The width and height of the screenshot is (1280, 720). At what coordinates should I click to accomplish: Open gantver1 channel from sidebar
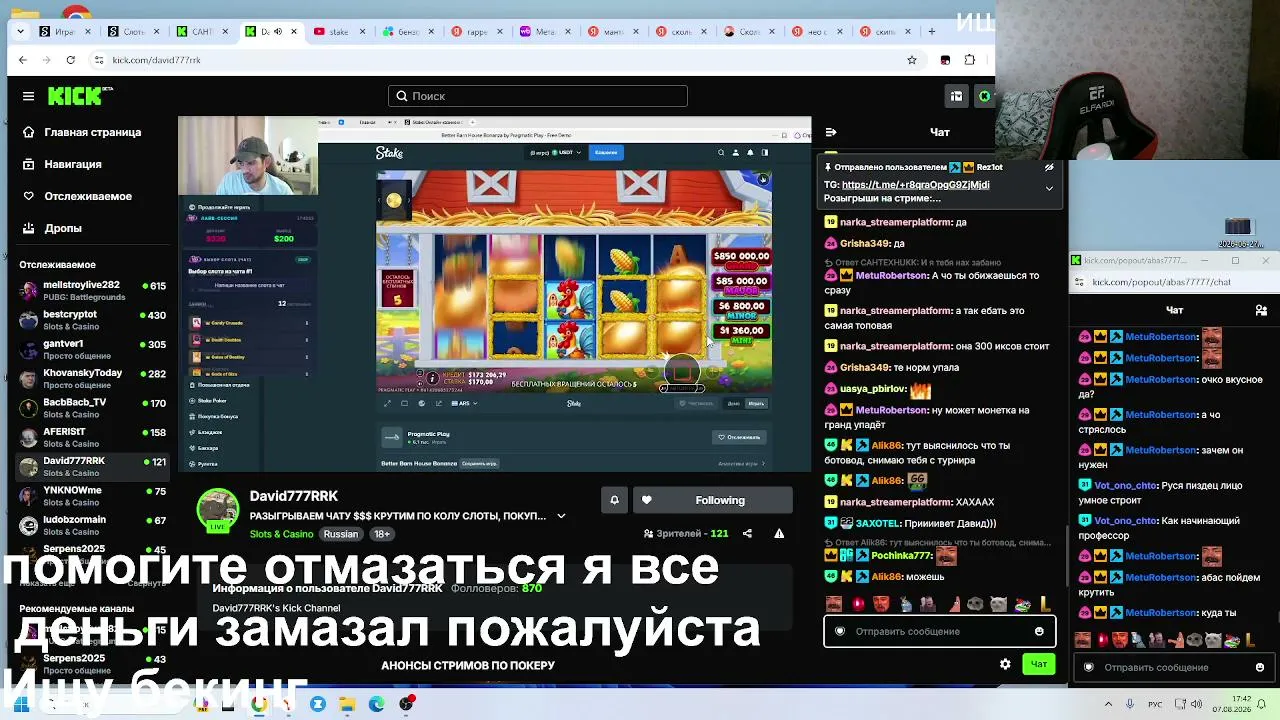[x=92, y=349]
